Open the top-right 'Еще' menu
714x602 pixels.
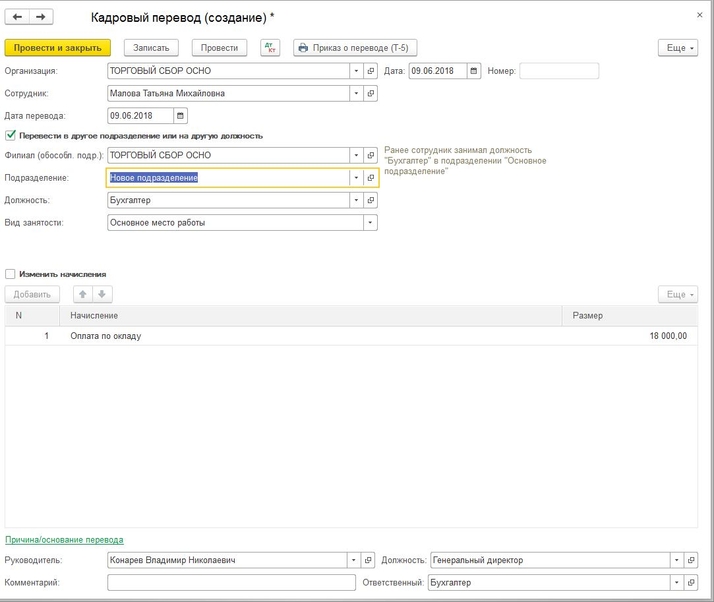pyautogui.click(x=677, y=47)
